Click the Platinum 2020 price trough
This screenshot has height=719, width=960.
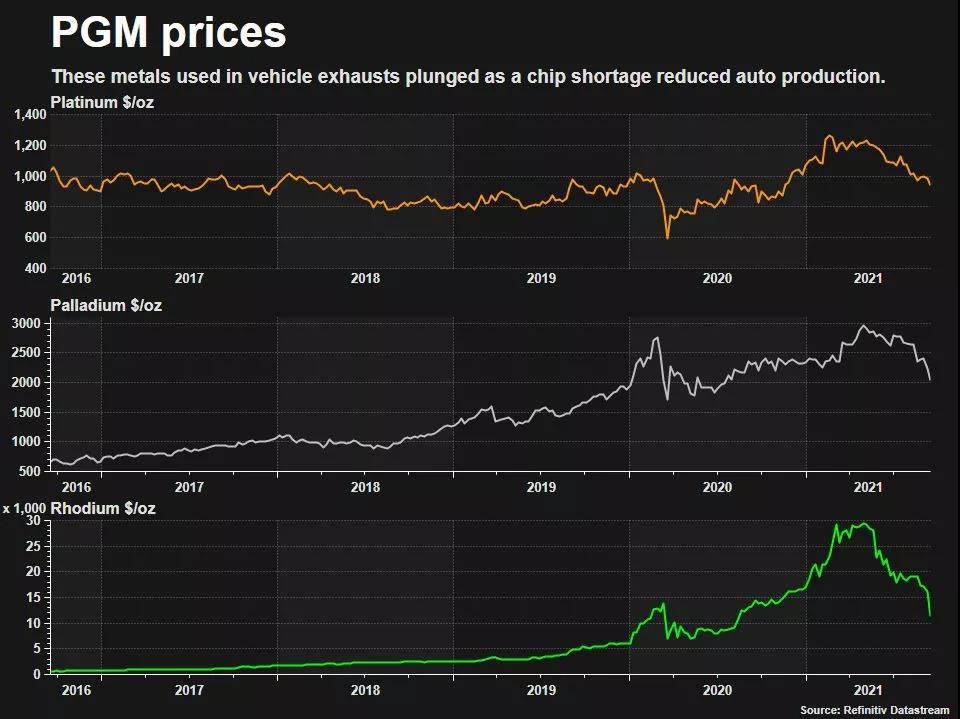pyautogui.click(x=667, y=237)
